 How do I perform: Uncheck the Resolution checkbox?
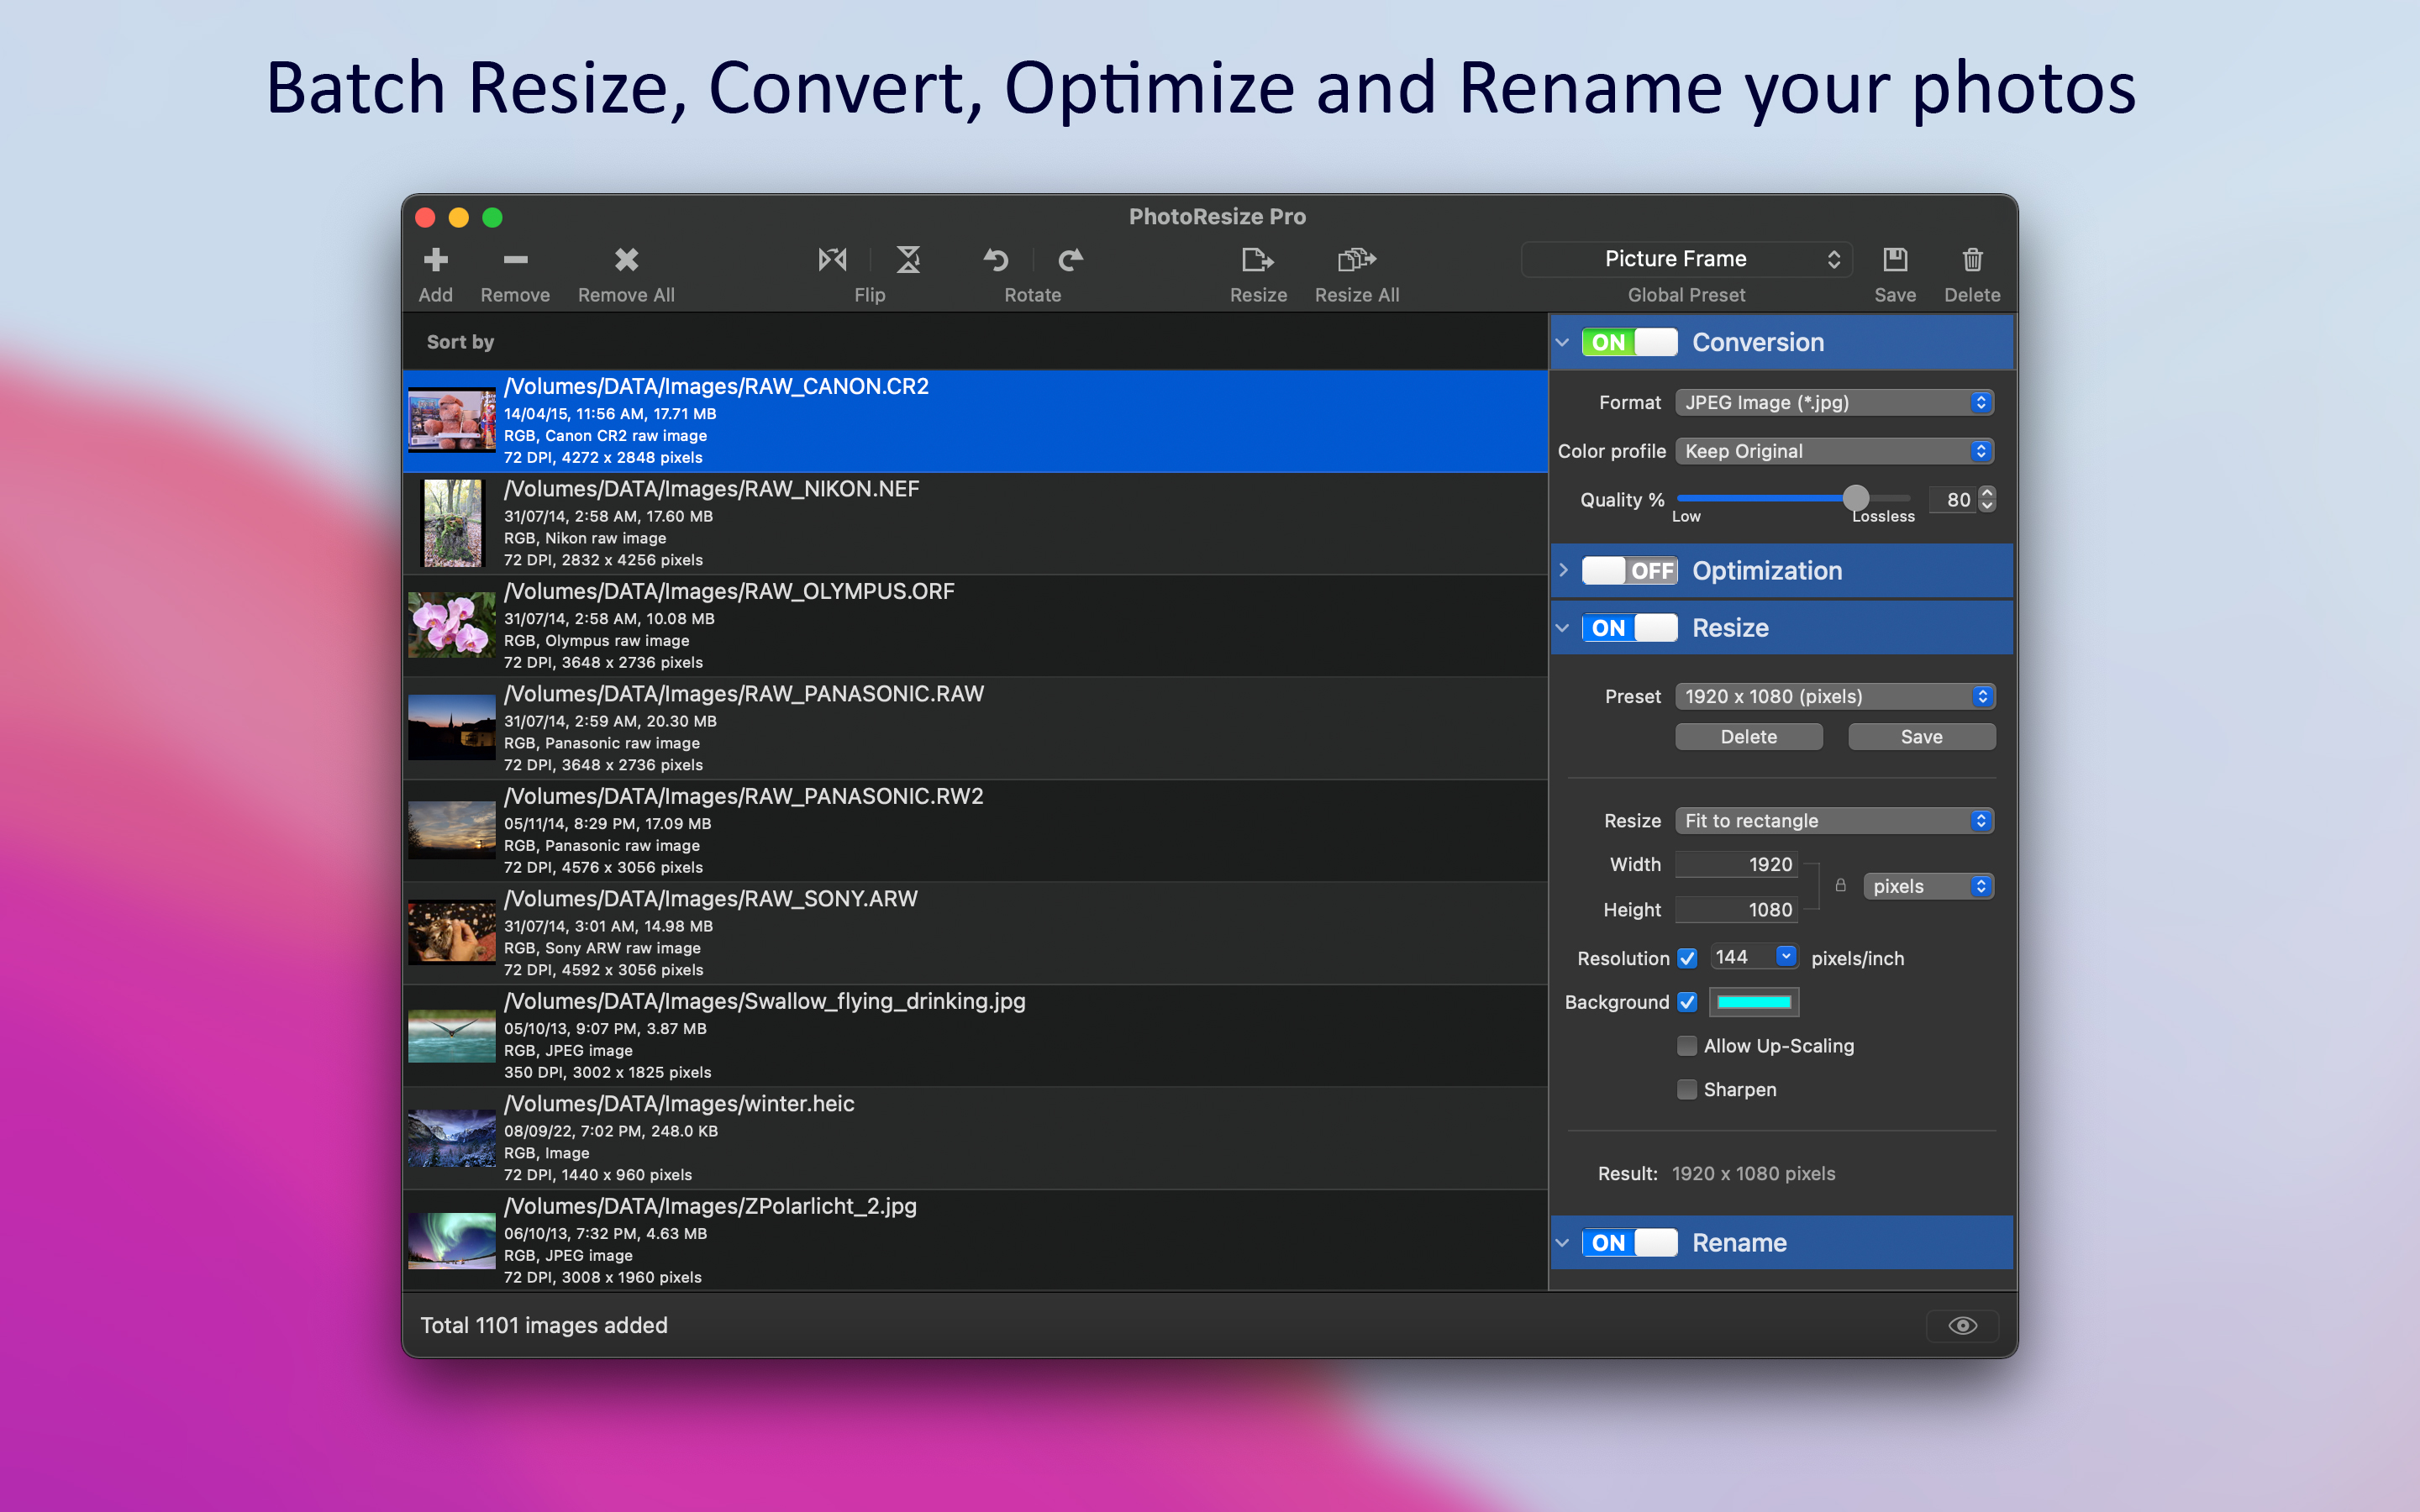point(1687,958)
